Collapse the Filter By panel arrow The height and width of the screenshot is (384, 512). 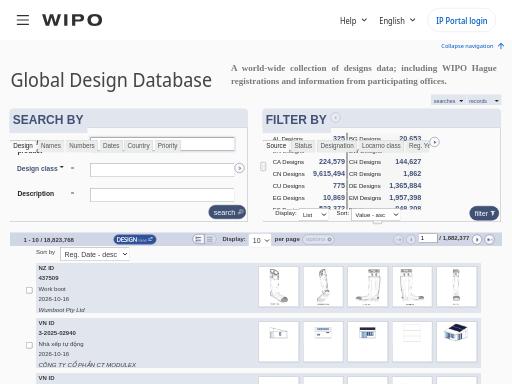pyautogui.click(x=336, y=117)
